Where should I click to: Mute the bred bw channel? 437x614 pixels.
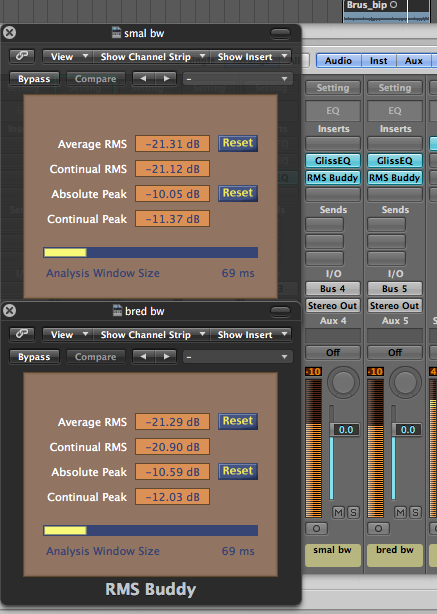(x=400, y=512)
